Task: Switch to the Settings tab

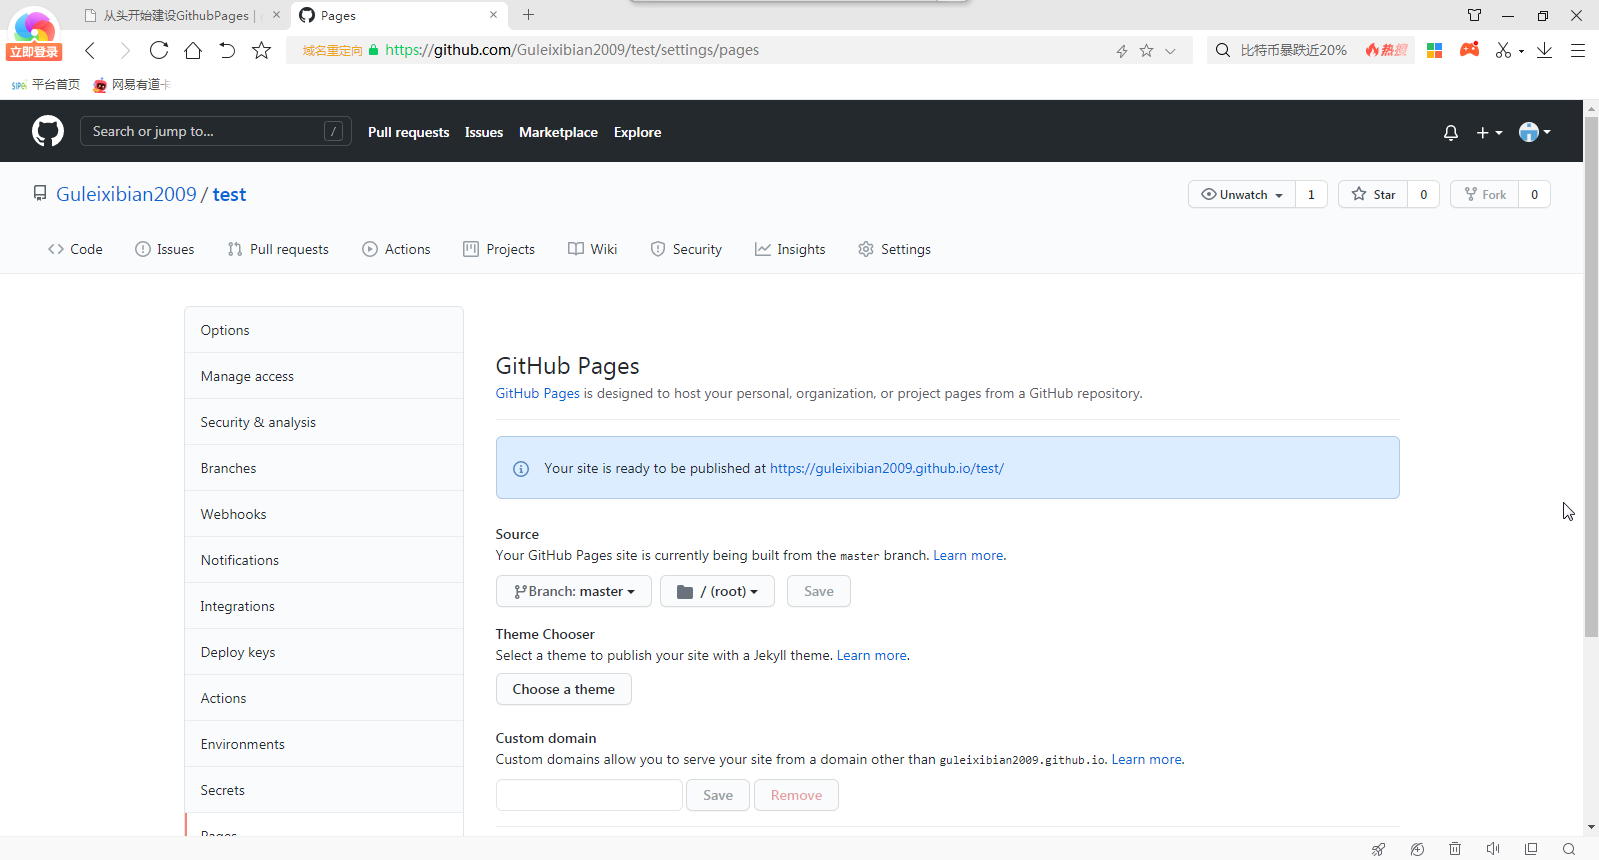Action: [x=894, y=249]
